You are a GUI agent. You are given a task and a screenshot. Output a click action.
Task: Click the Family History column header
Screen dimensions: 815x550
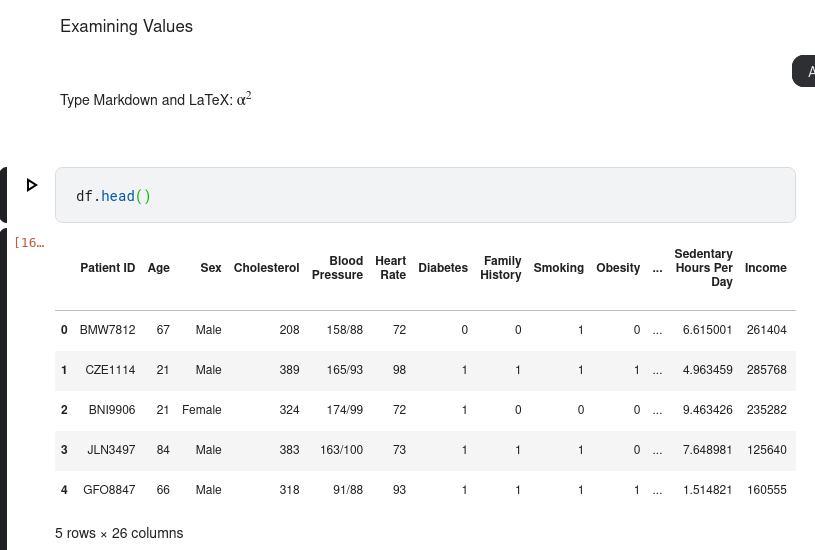coord(501,268)
